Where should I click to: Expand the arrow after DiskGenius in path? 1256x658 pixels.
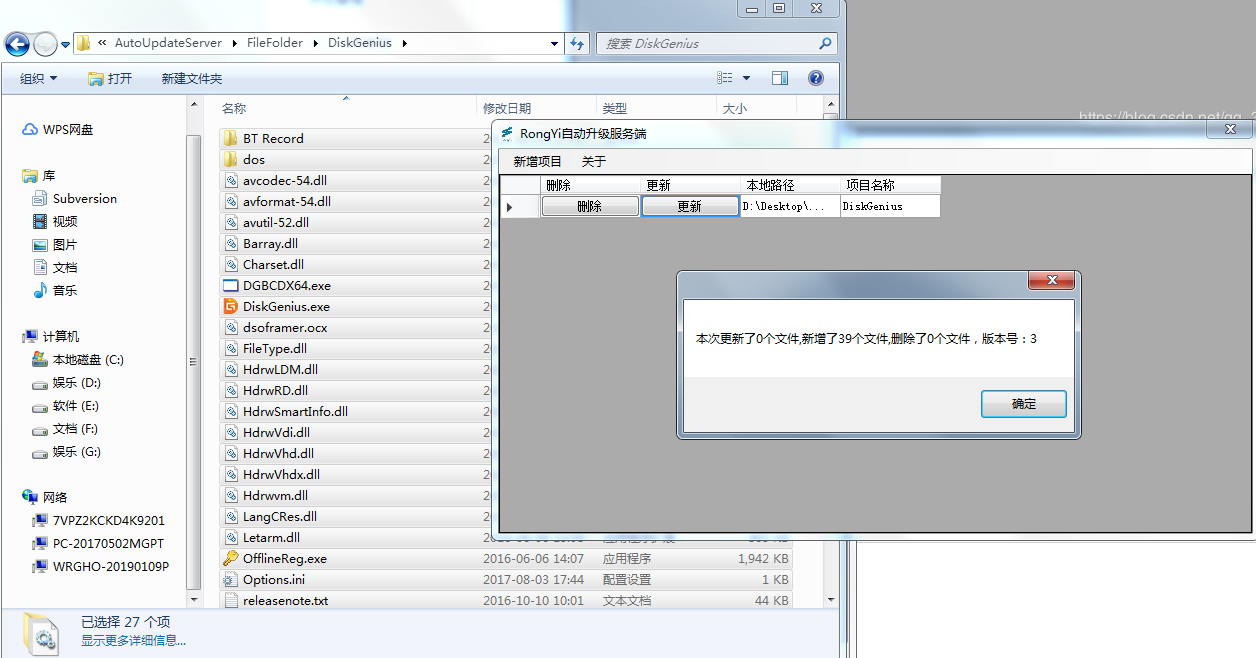pyautogui.click(x=407, y=43)
